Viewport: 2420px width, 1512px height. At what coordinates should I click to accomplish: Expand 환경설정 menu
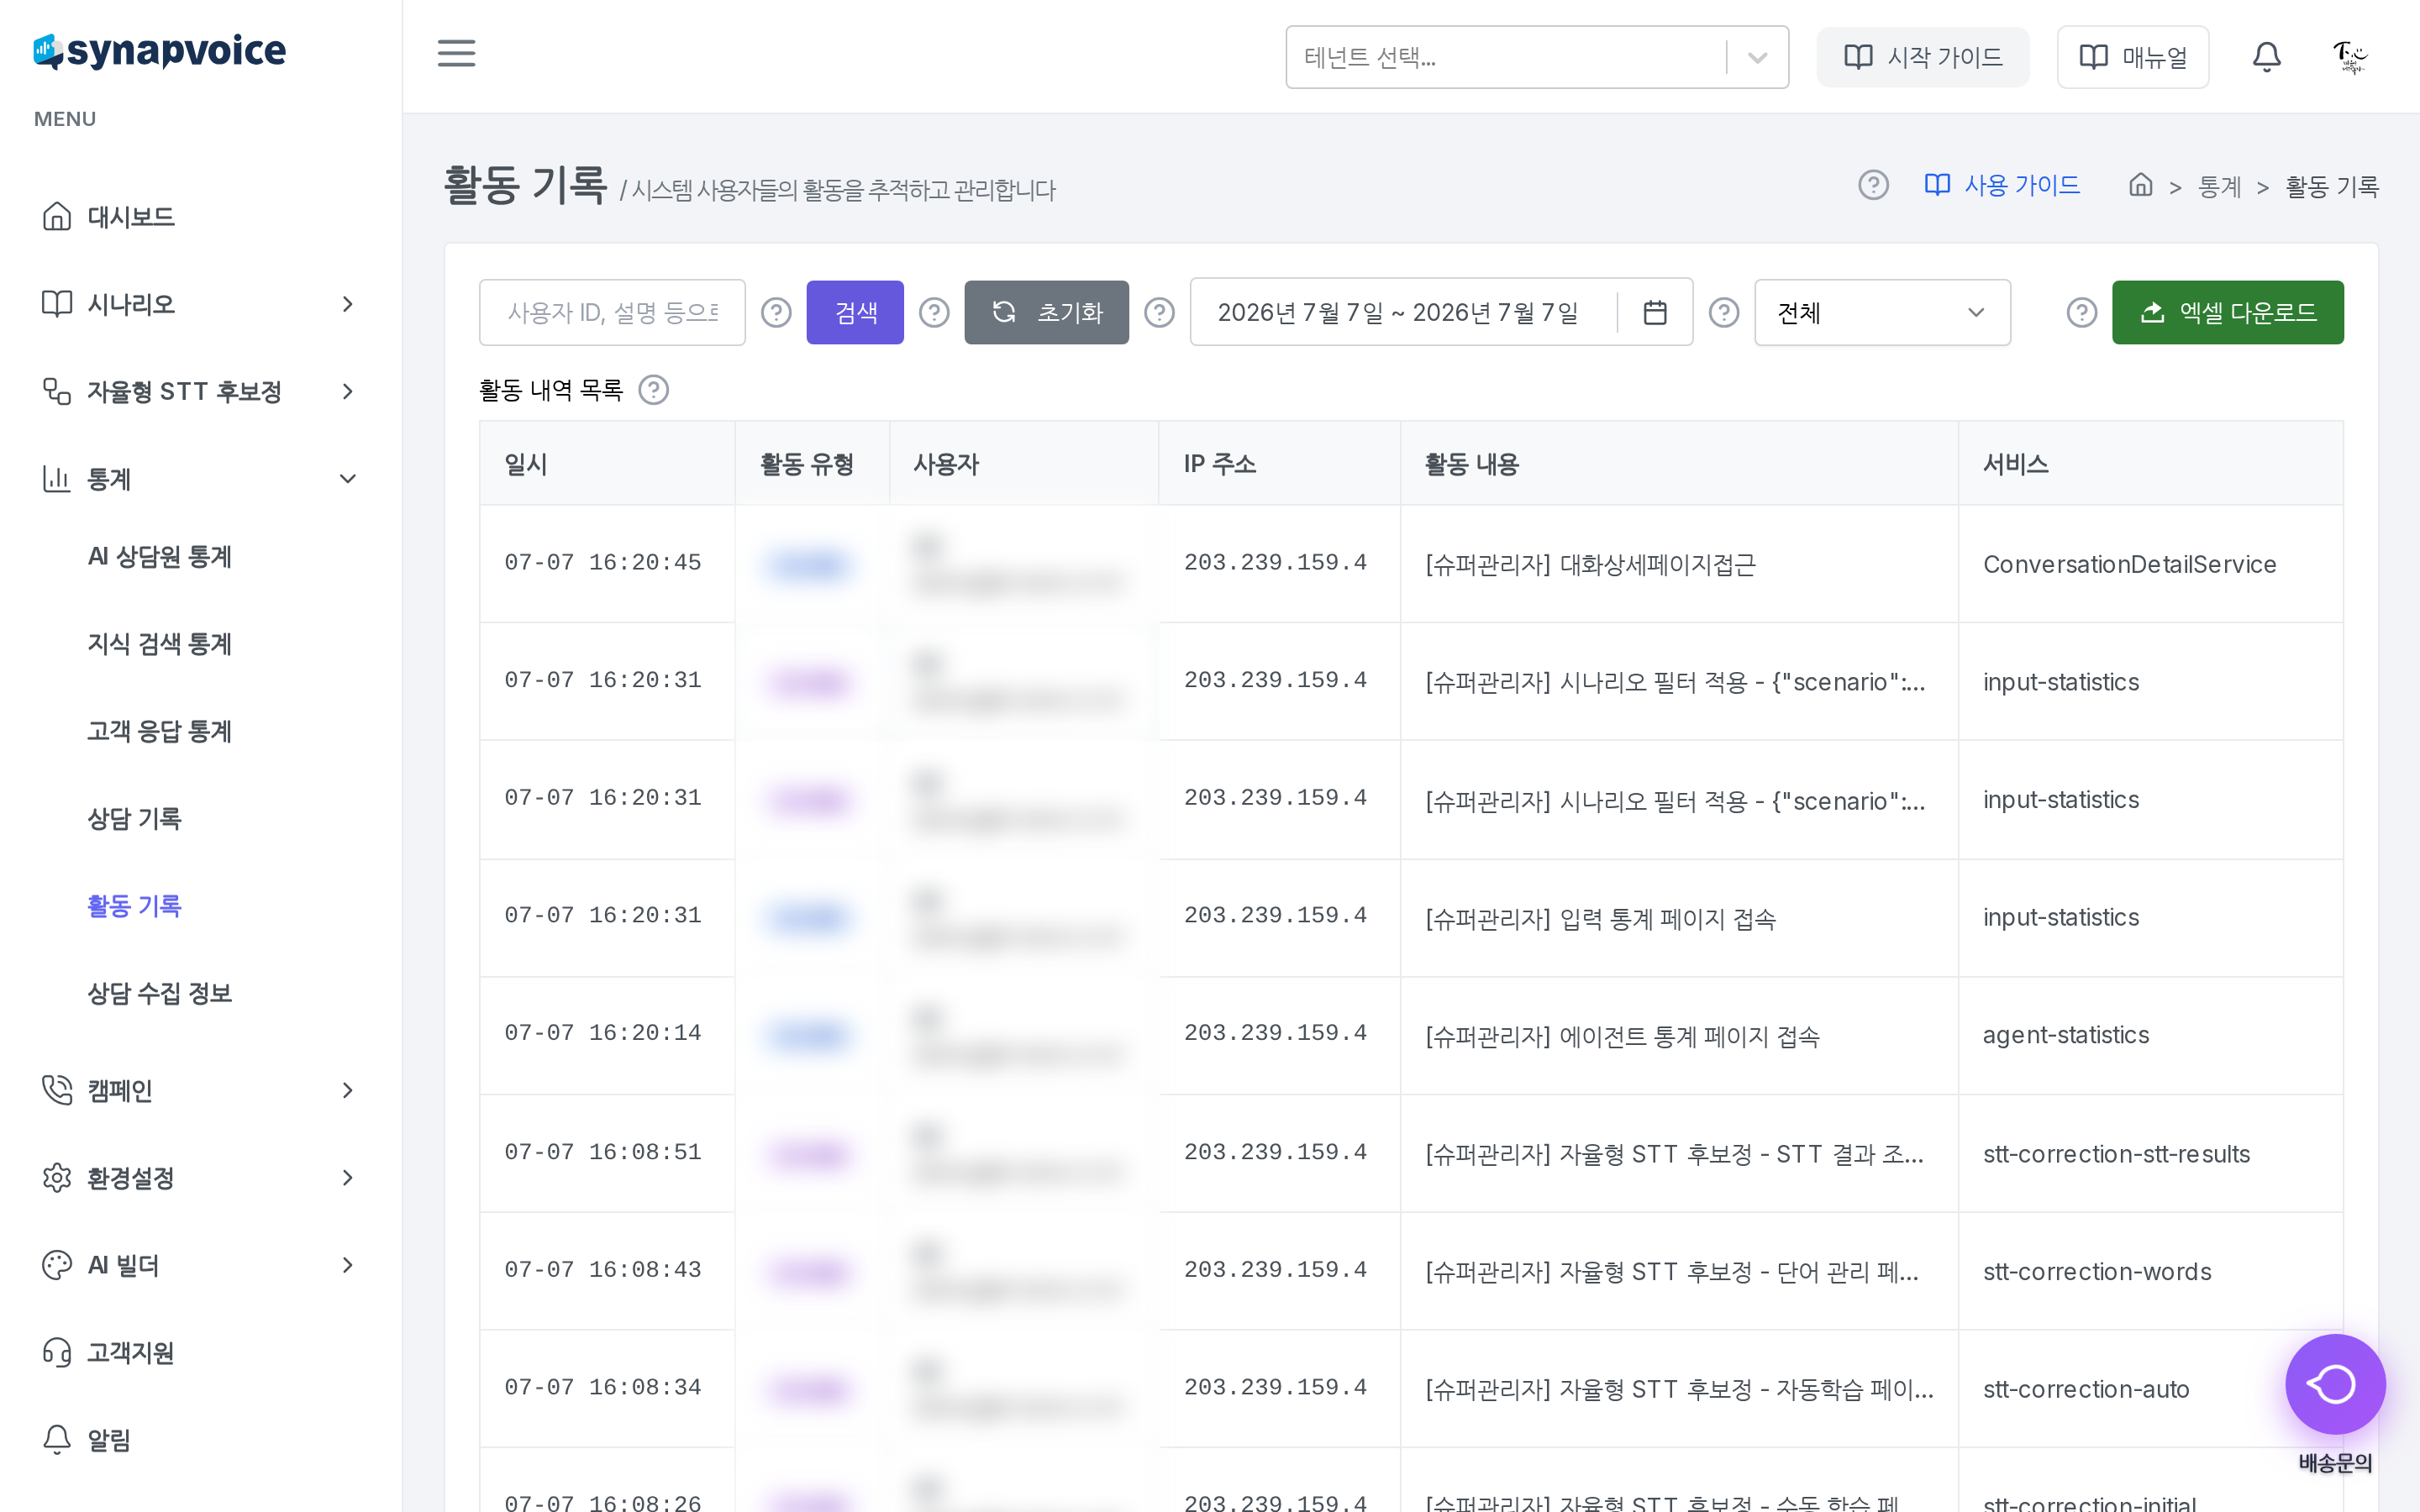200,1178
